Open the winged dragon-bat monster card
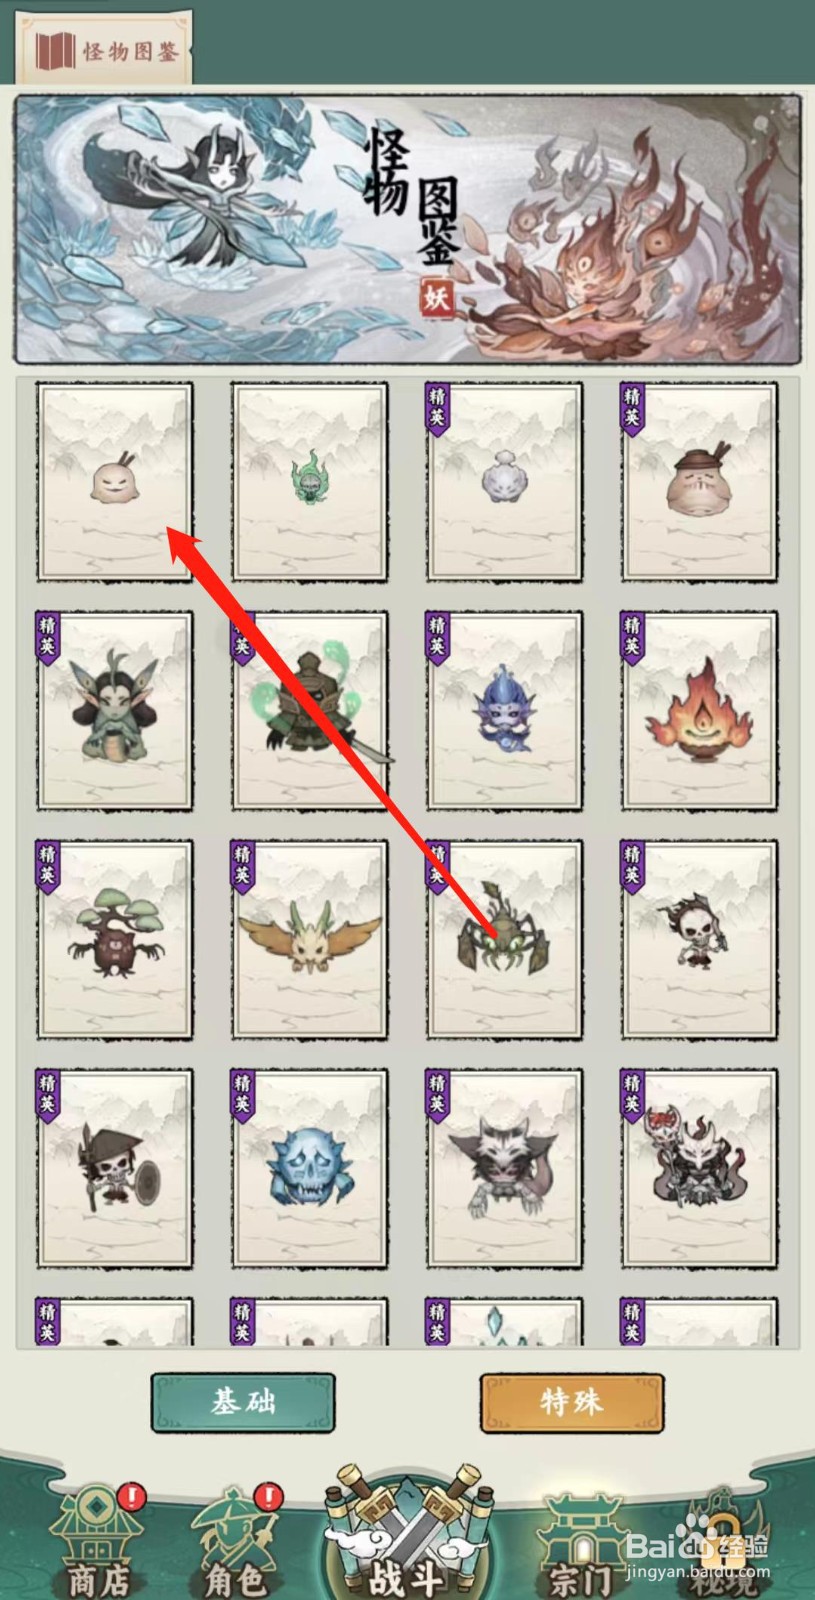Viewport: 815px width, 1600px height. coord(310,940)
